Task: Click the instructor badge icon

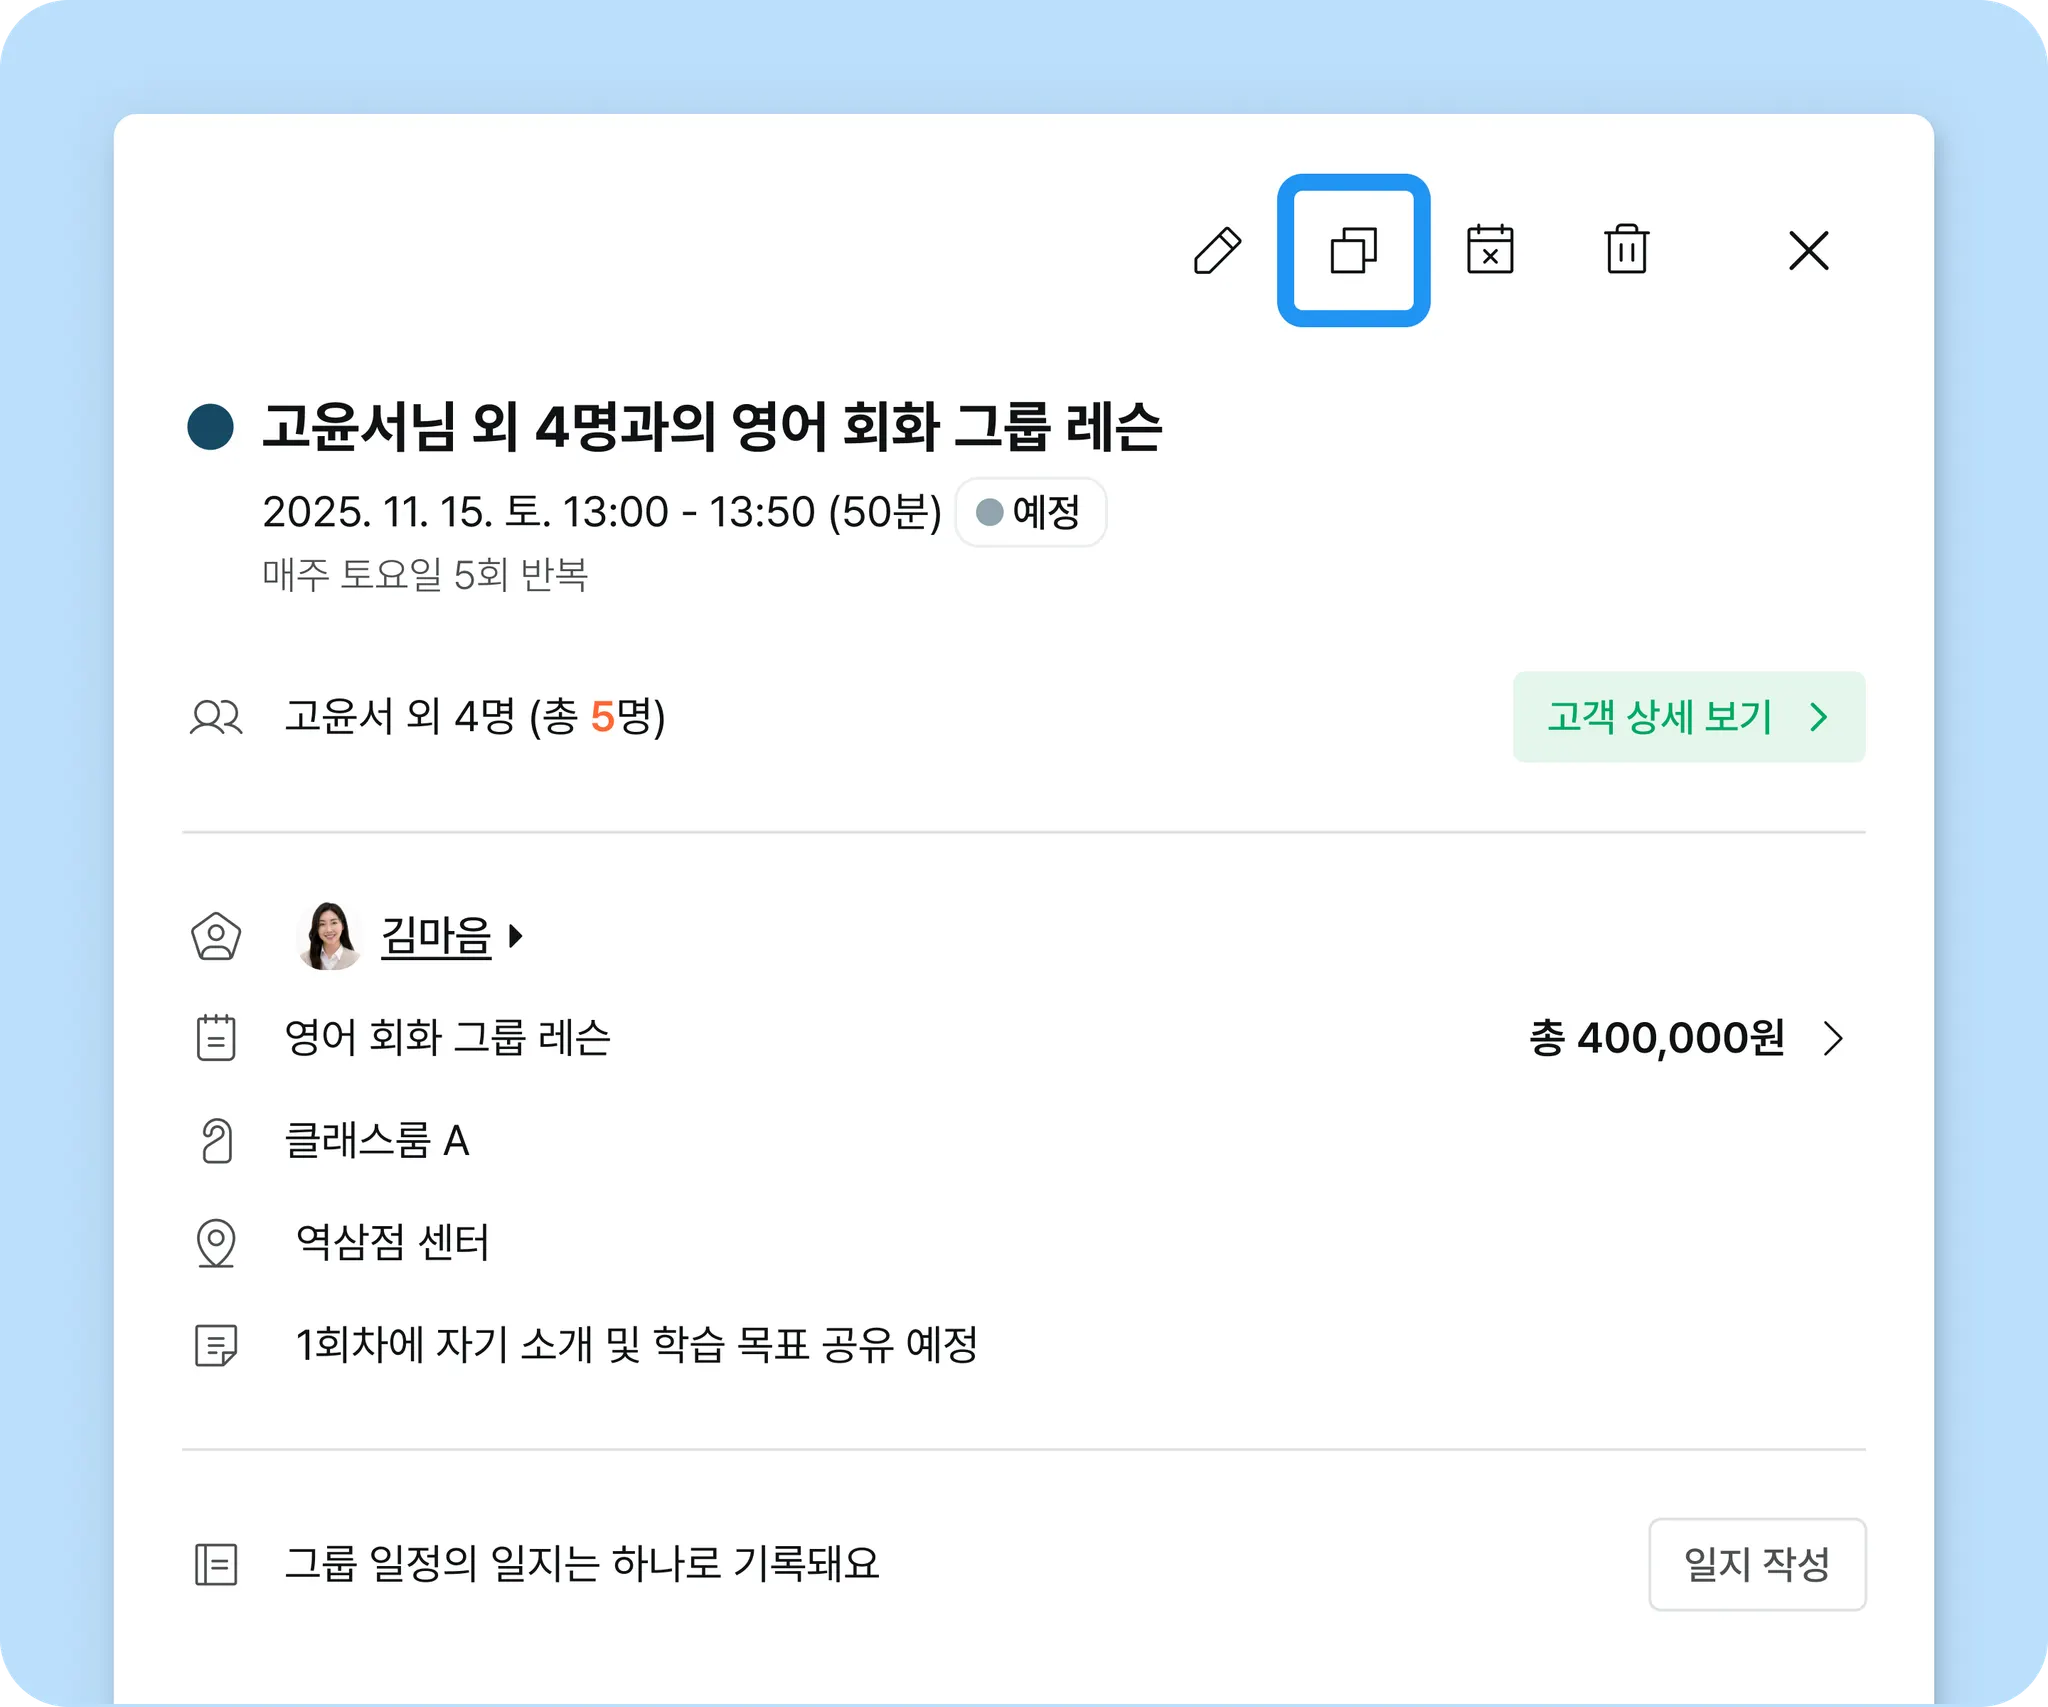Action: 216,937
